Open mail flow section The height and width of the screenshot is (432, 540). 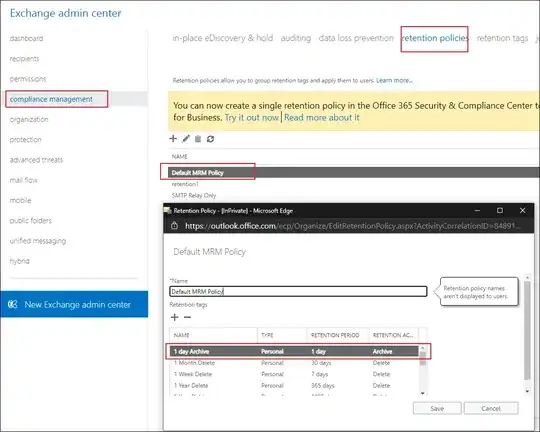point(23,180)
